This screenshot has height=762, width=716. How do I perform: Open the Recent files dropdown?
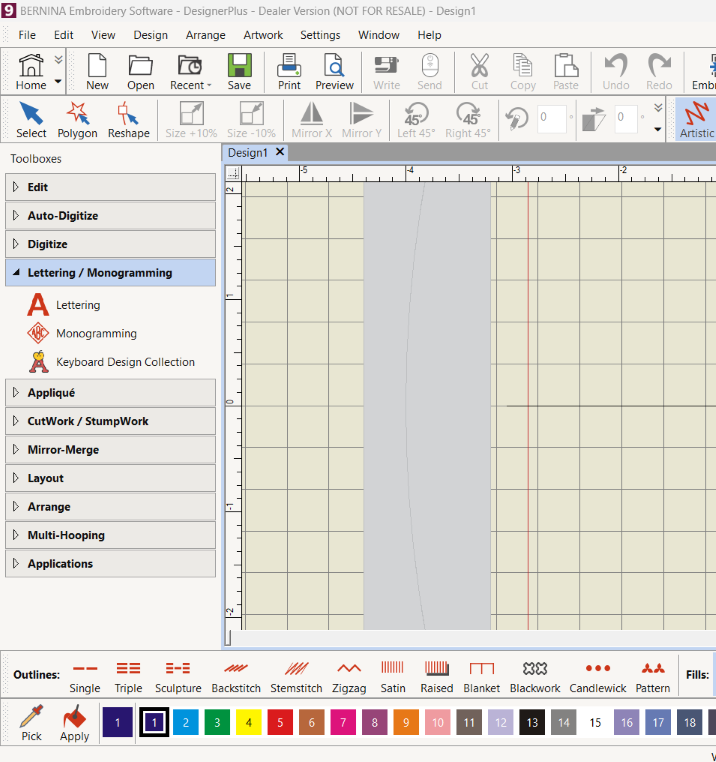coord(190,71)
